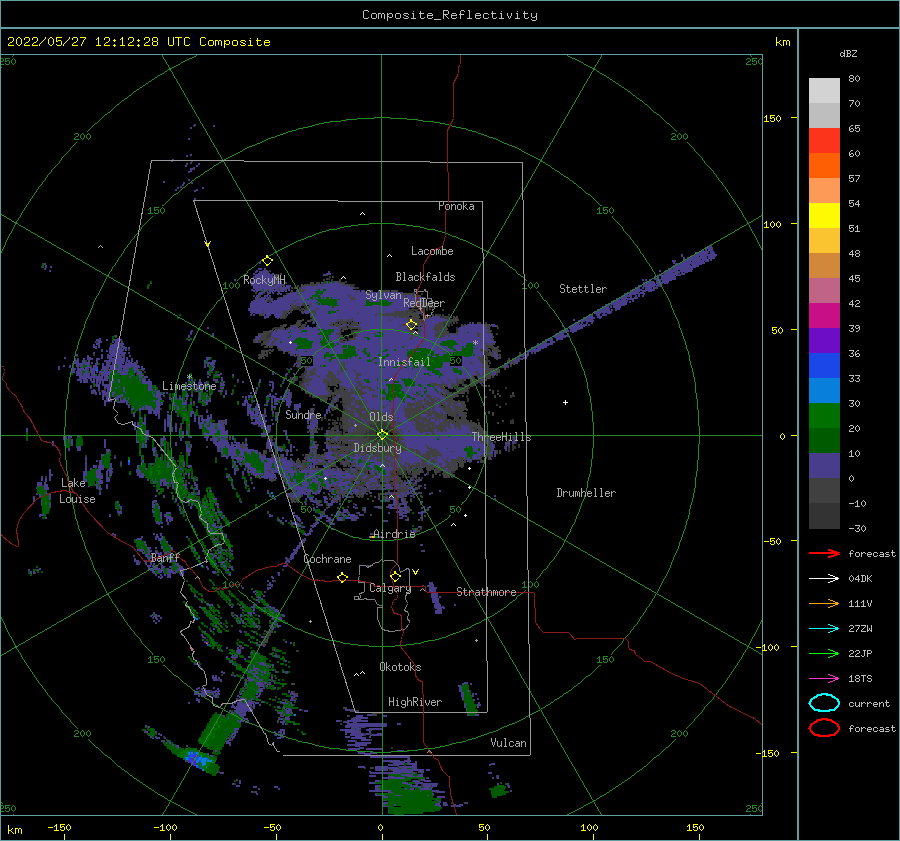Viewport: 900px width, 841px height.
Task: Click white plus marker east of ThreeHills
Action: point(565,402)
